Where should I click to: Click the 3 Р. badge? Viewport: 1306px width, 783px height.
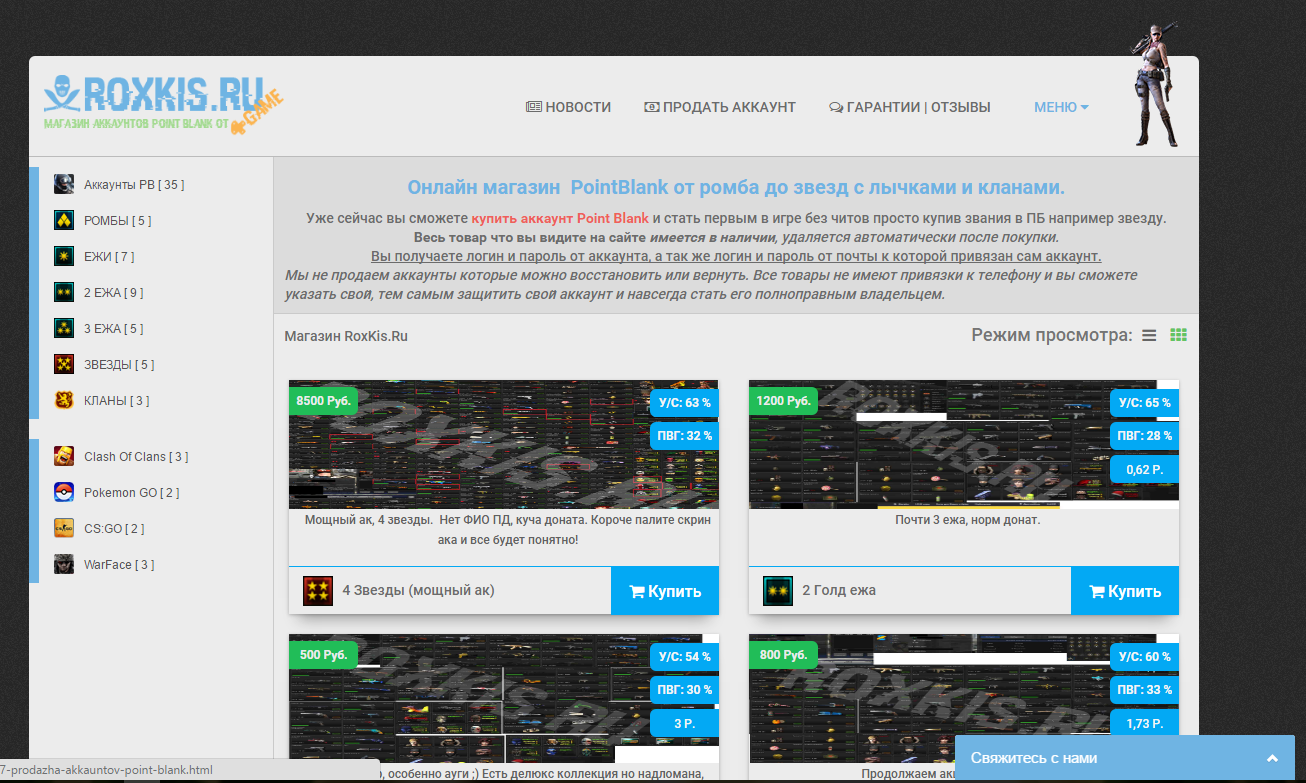point(684,723)
